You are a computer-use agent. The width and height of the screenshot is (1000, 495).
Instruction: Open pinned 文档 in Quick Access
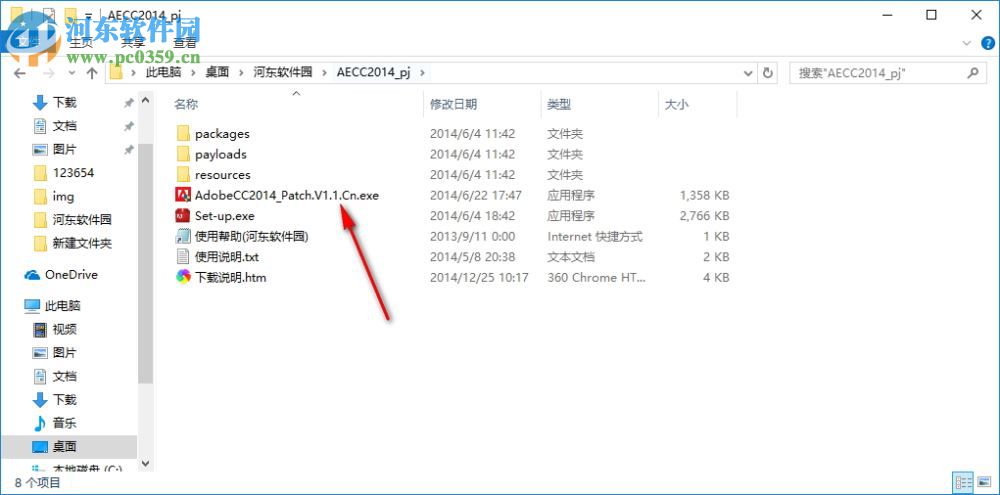tap(64, 126)
